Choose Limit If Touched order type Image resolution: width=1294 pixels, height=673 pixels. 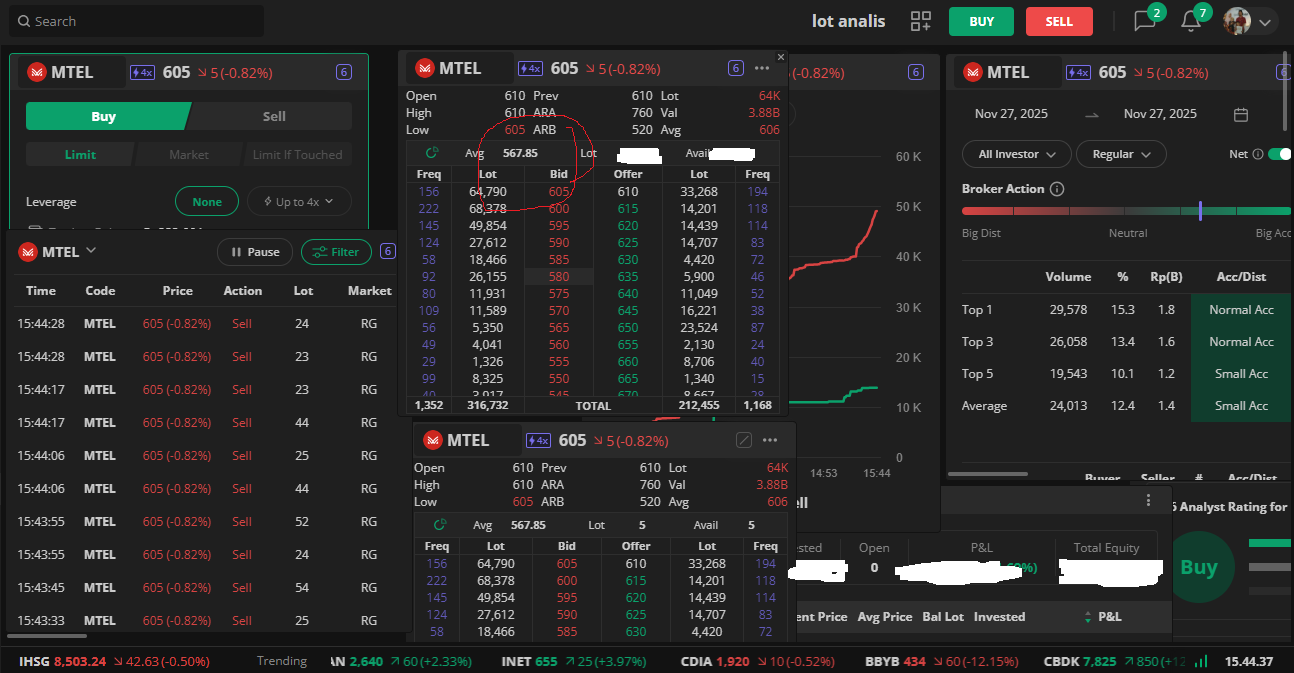click(x=297, y=155)
